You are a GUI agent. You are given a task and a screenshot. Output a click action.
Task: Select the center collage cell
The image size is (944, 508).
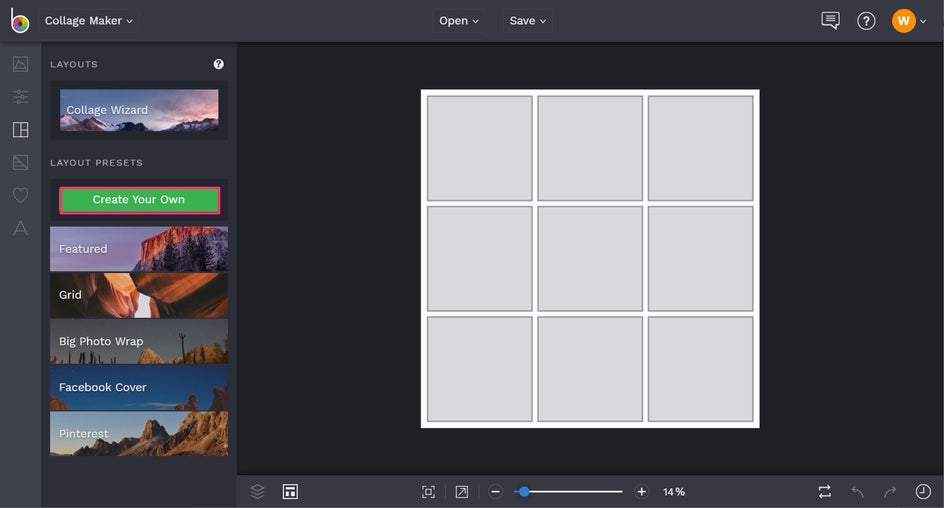click(x=590, y=259)
